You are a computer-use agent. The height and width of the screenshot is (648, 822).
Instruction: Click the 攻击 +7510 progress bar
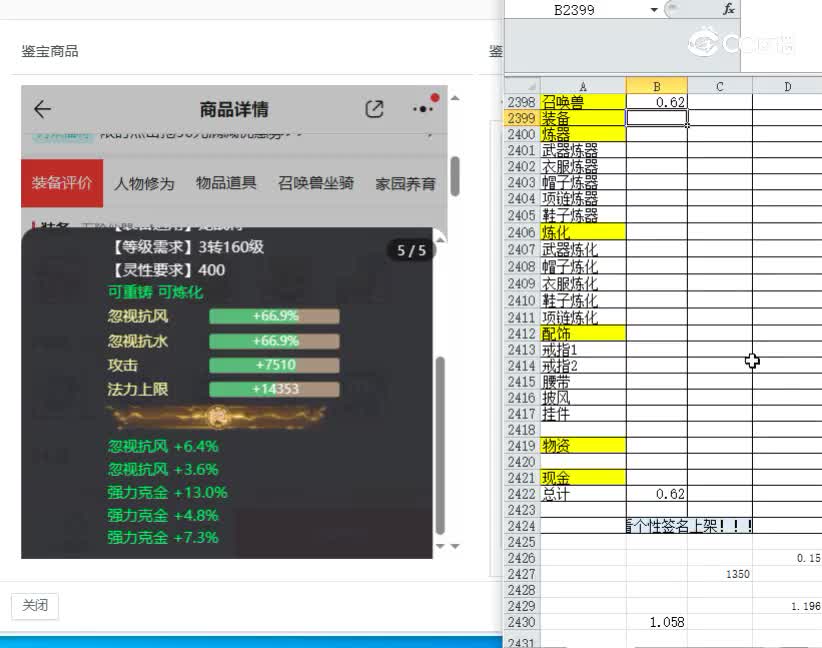(274, 365)
